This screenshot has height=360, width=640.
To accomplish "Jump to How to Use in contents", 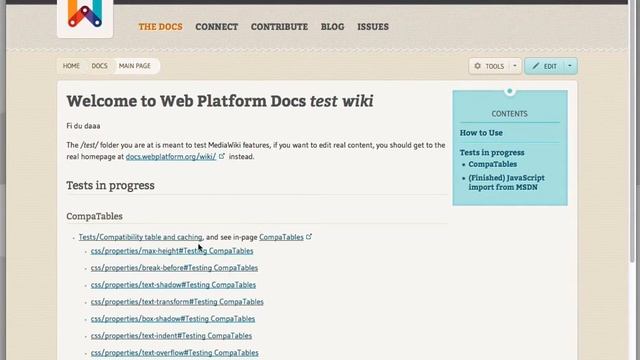I will 481,133.
